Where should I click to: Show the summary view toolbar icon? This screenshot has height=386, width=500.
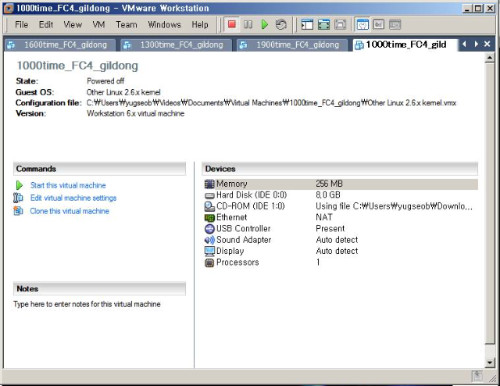[x=362, y=24]
